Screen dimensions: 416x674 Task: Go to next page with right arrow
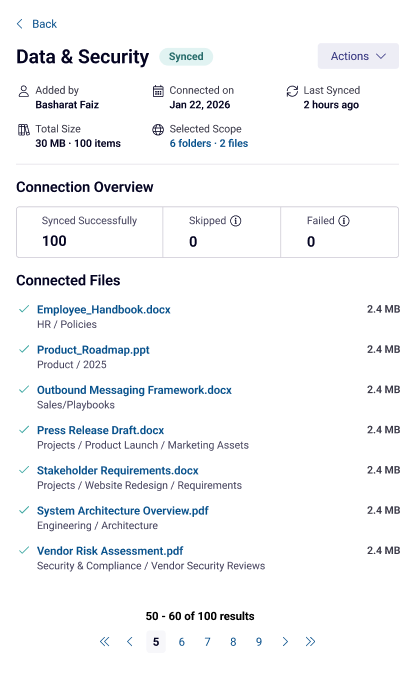[285, 642]
